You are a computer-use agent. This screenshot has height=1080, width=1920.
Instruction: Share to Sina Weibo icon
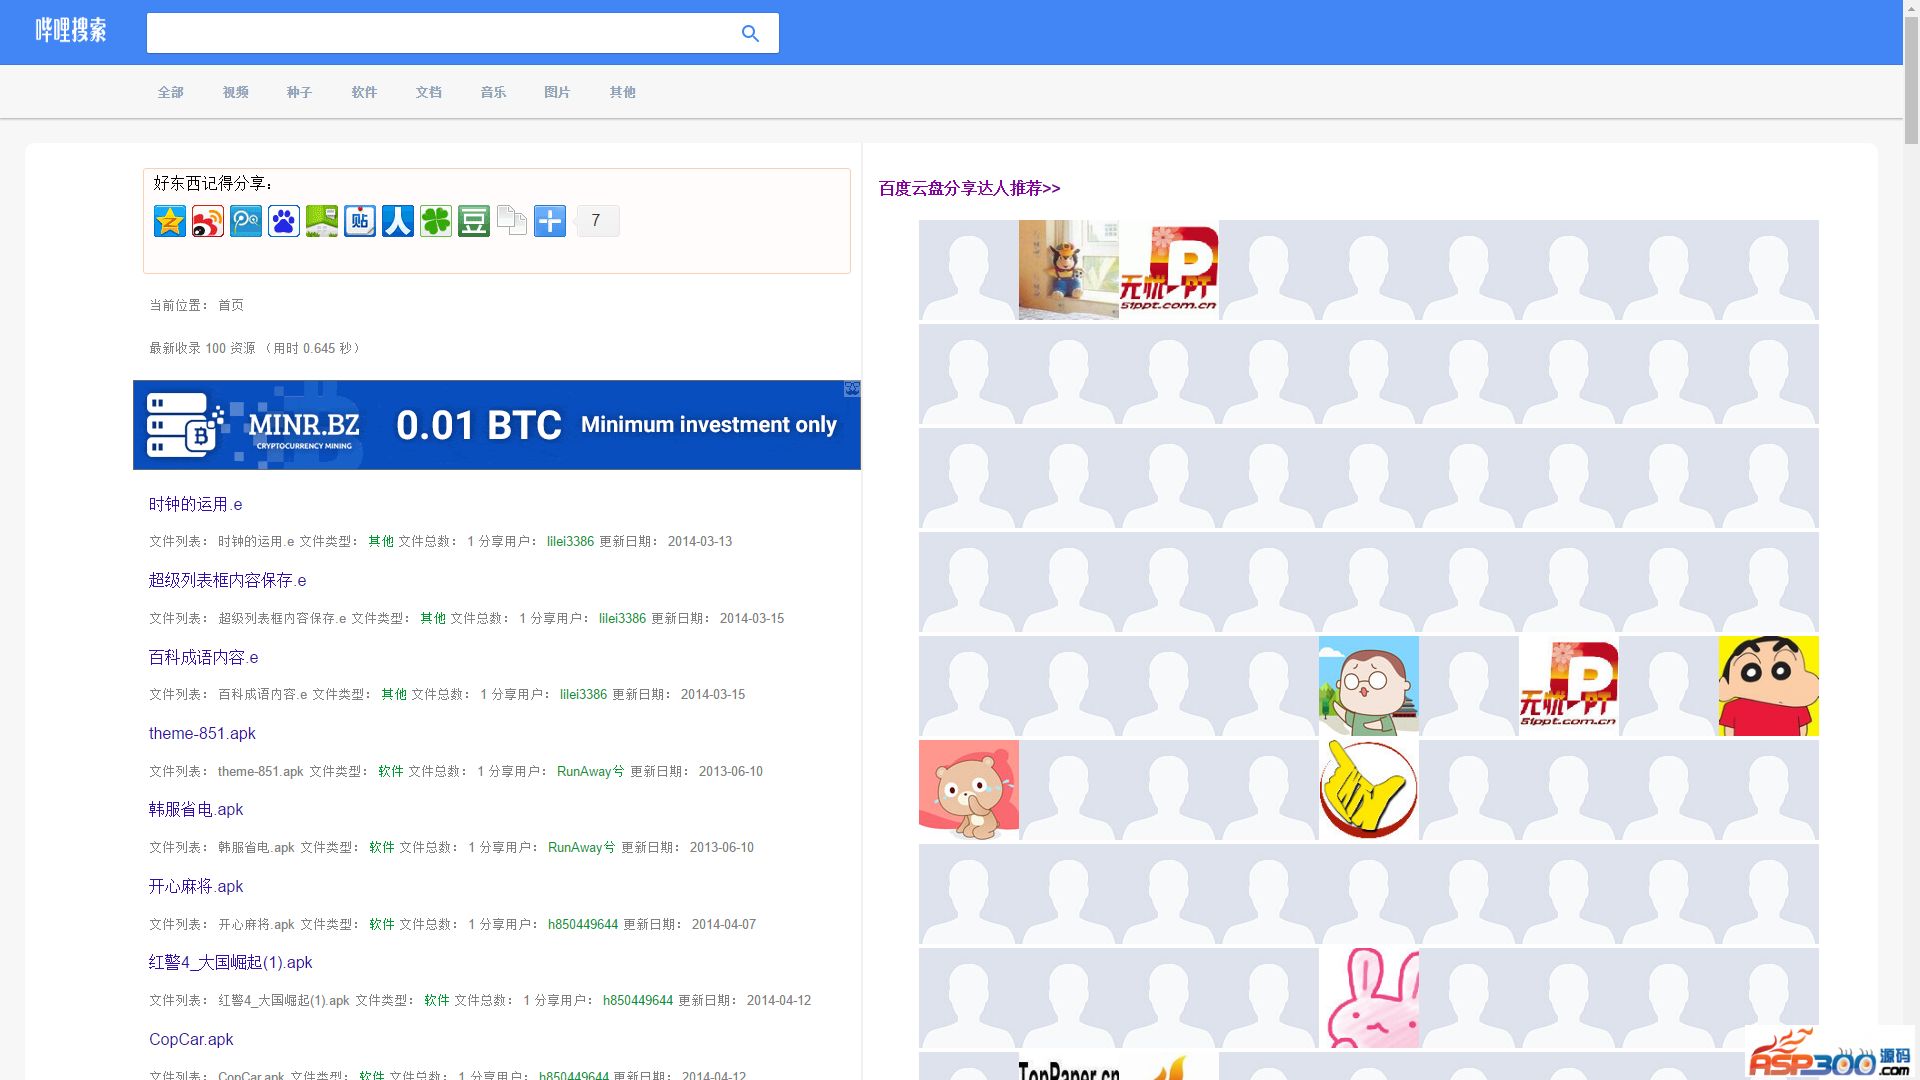click(208, 221)
